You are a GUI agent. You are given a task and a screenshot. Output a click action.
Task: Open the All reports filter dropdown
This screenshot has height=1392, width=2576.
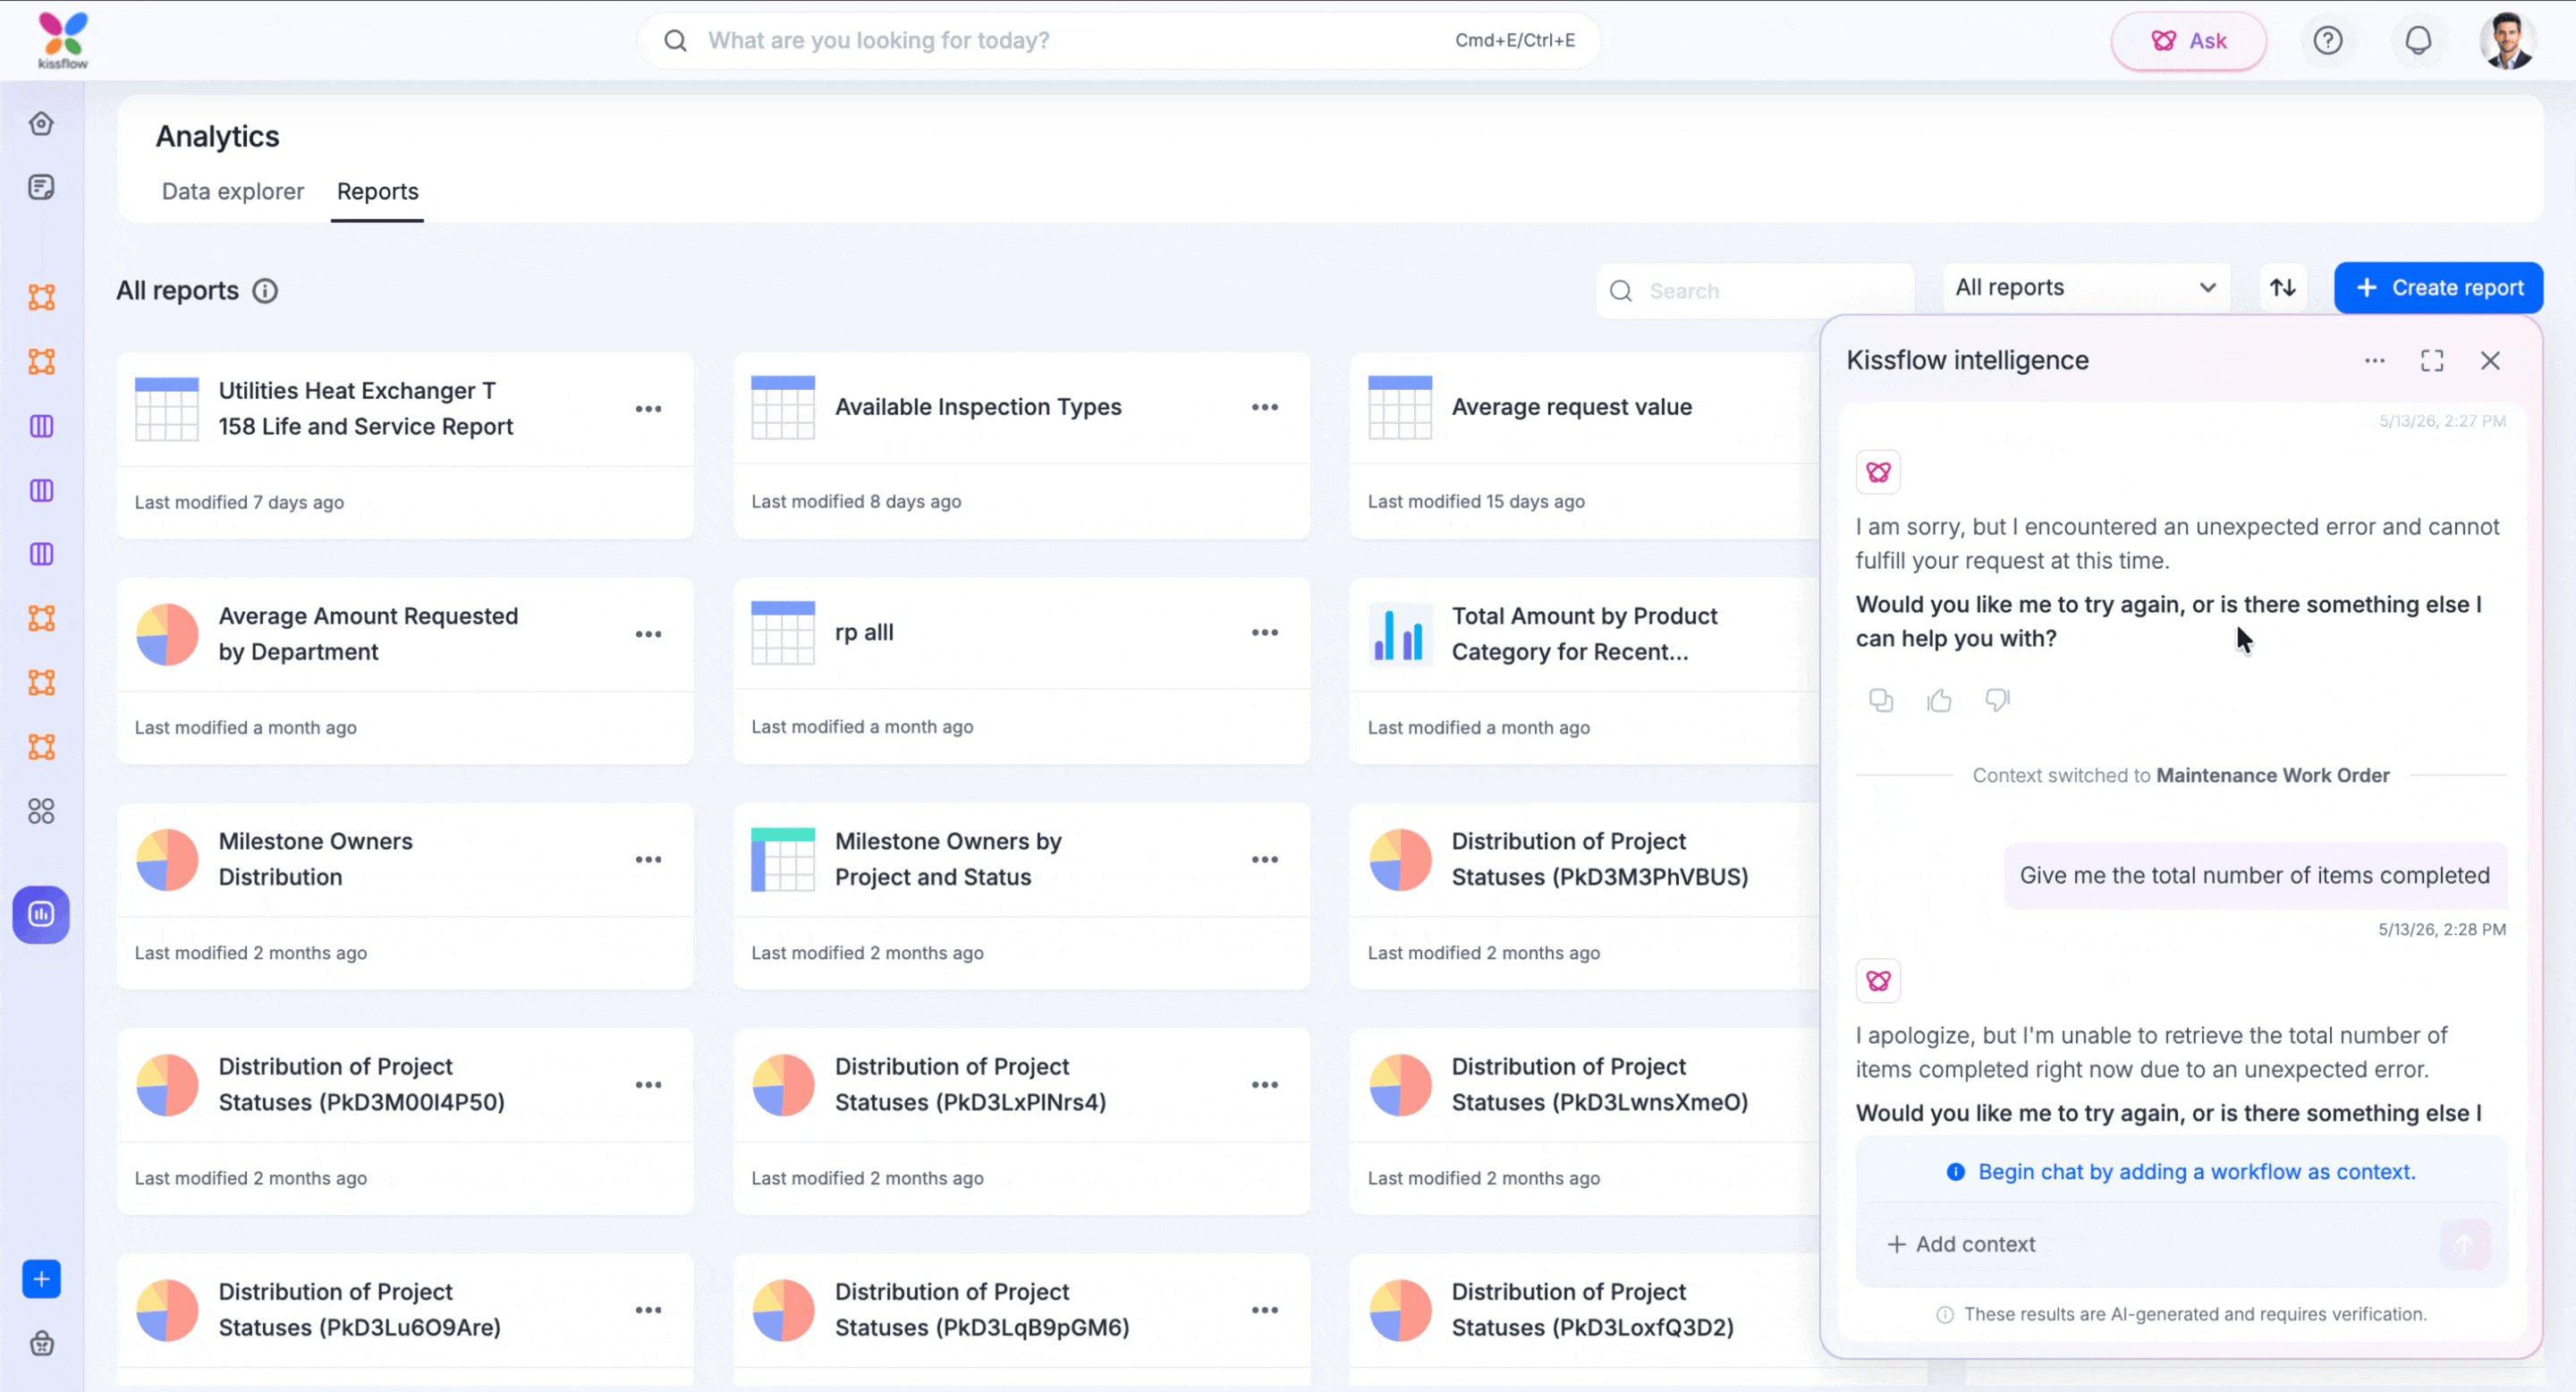pos(2085,288)
